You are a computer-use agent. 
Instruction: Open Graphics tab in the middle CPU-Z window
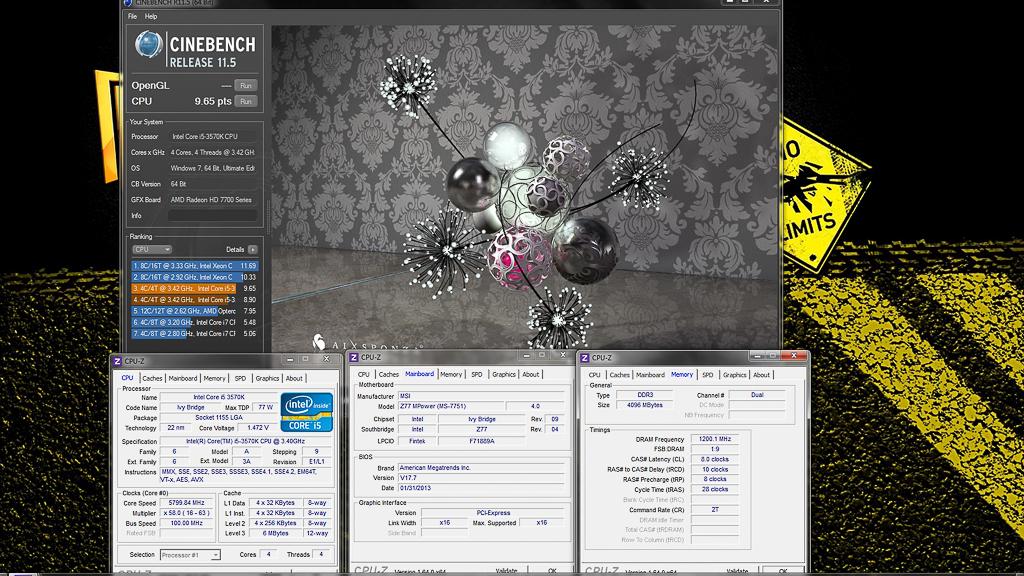click(504, 374)
